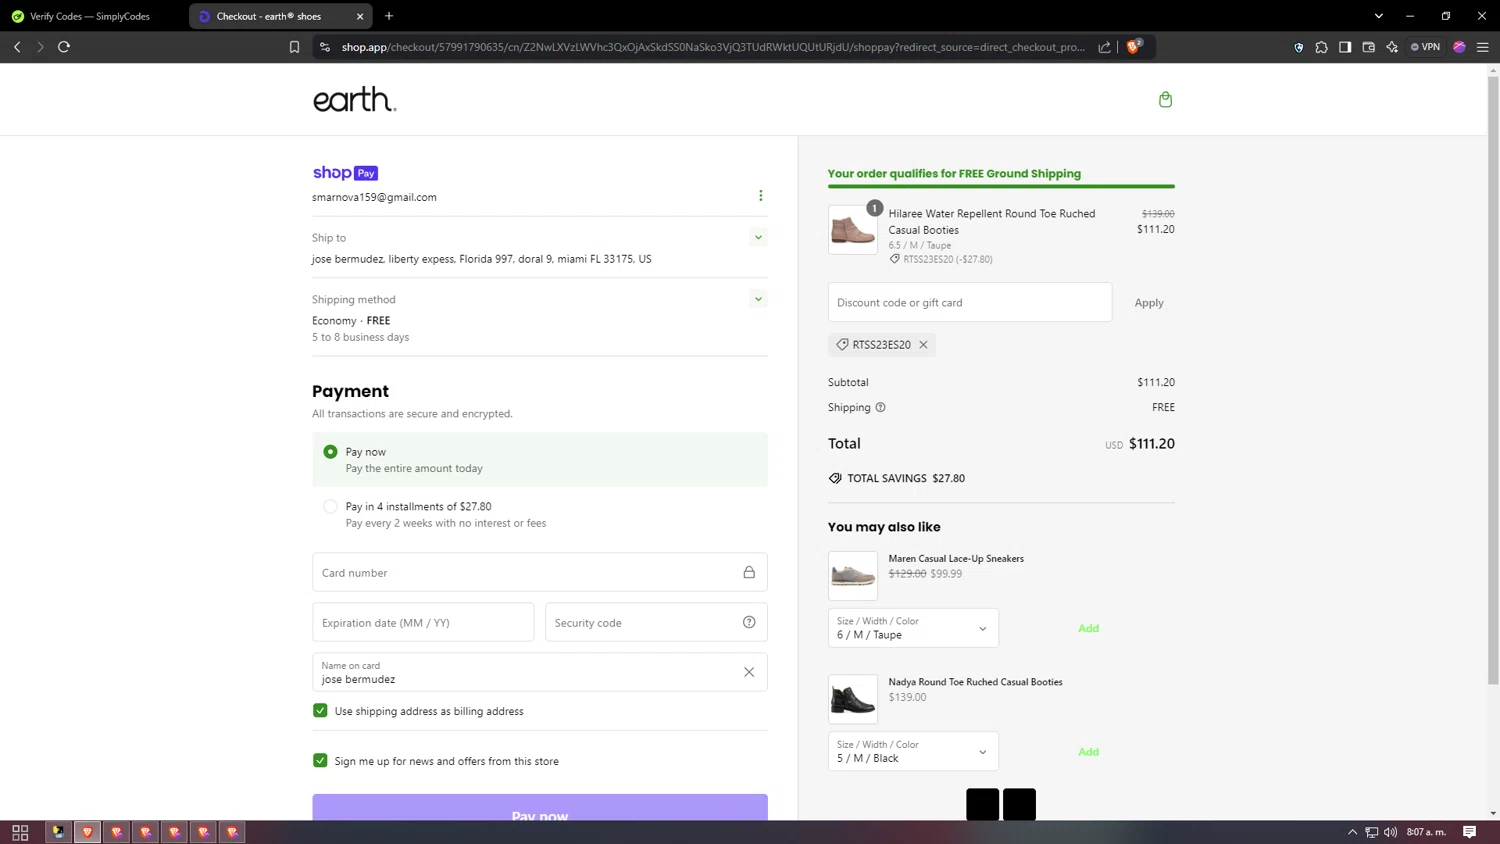Show hidden system tray icons

(x=1352, y=832)
